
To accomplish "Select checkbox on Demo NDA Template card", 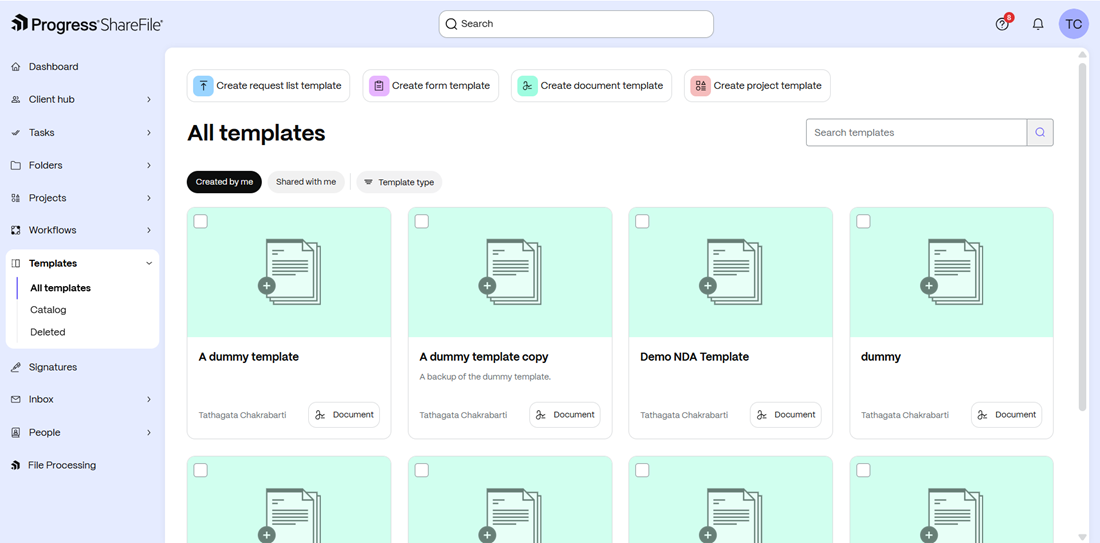I will (642, 222).
